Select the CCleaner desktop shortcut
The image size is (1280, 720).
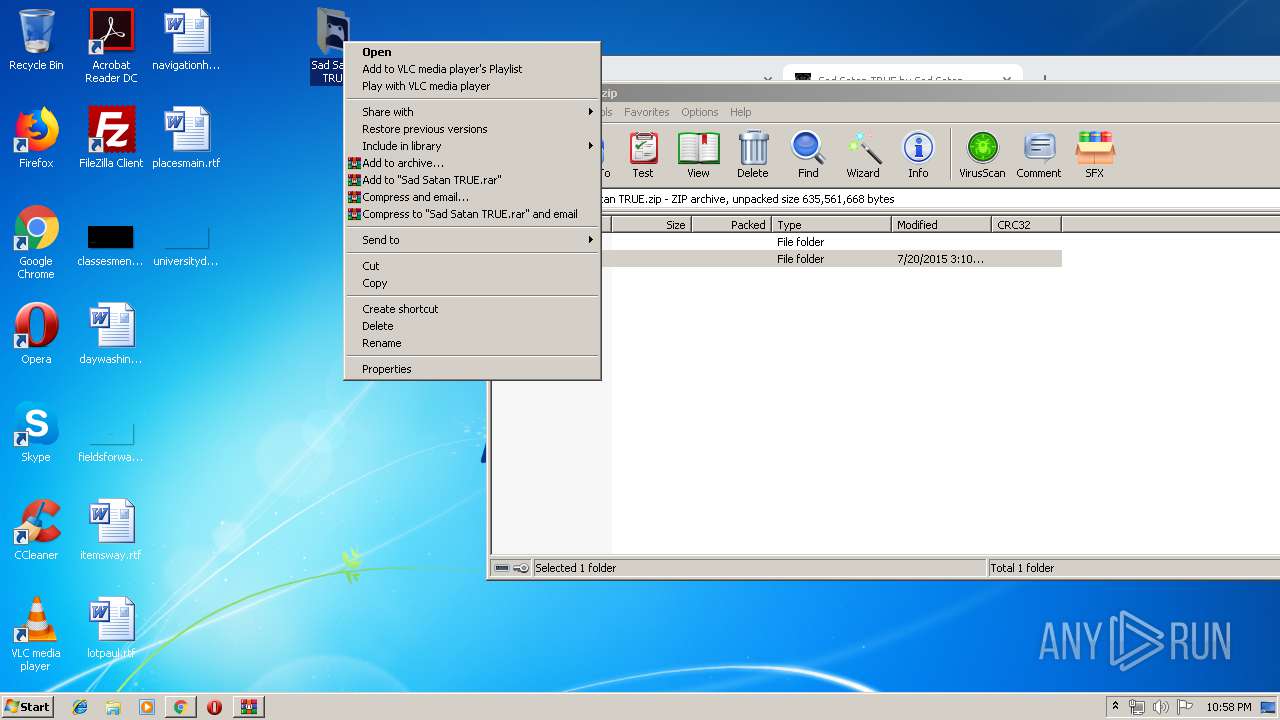(36, 530)
